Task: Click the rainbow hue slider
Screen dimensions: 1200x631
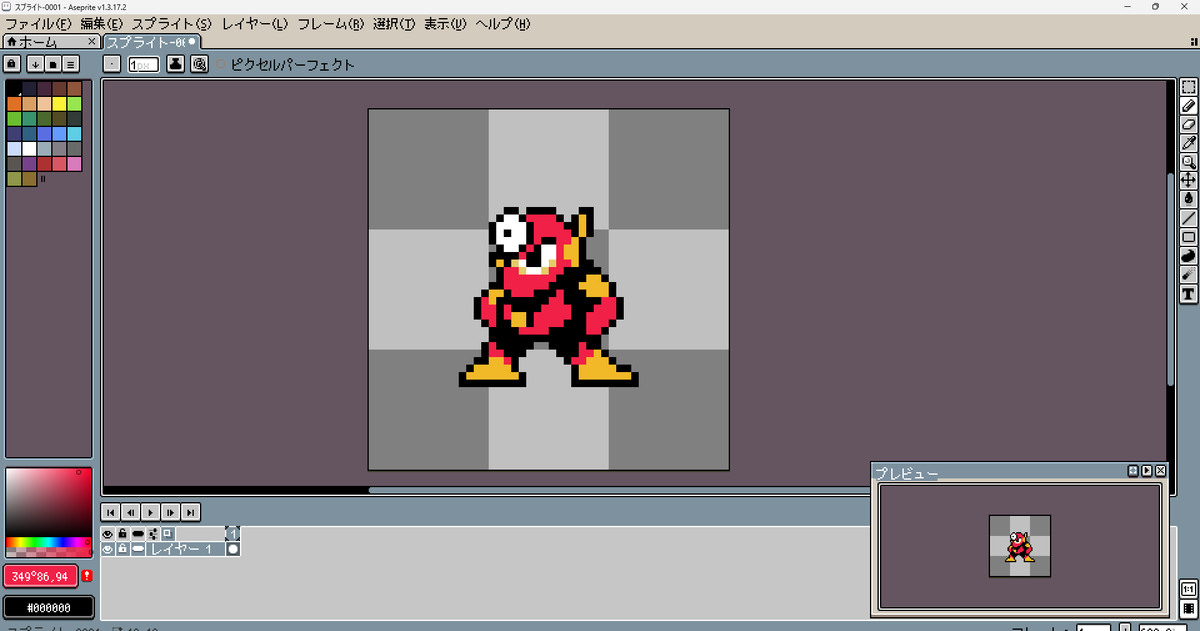Action: [48, 543]
